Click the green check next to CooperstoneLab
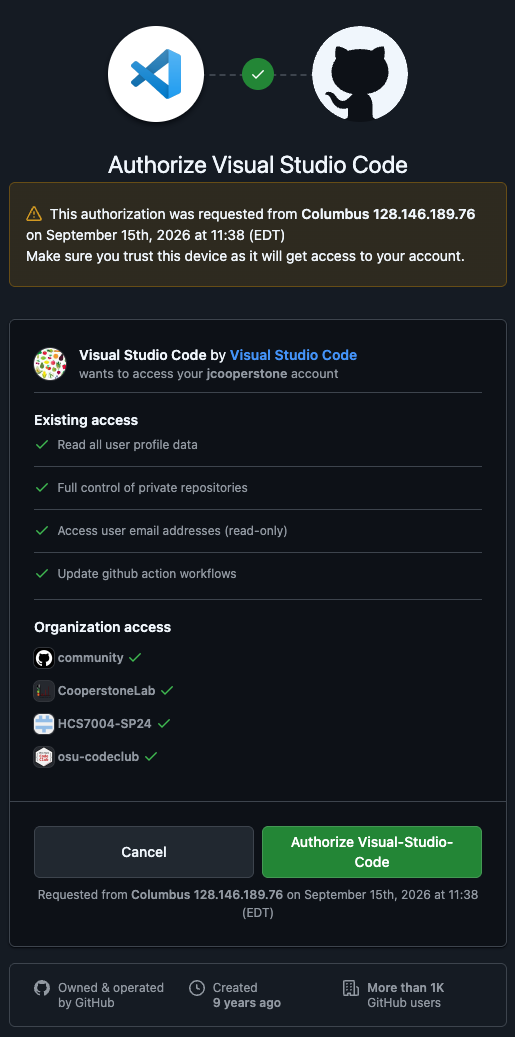The image size is (515, 1037). point(167,690)
